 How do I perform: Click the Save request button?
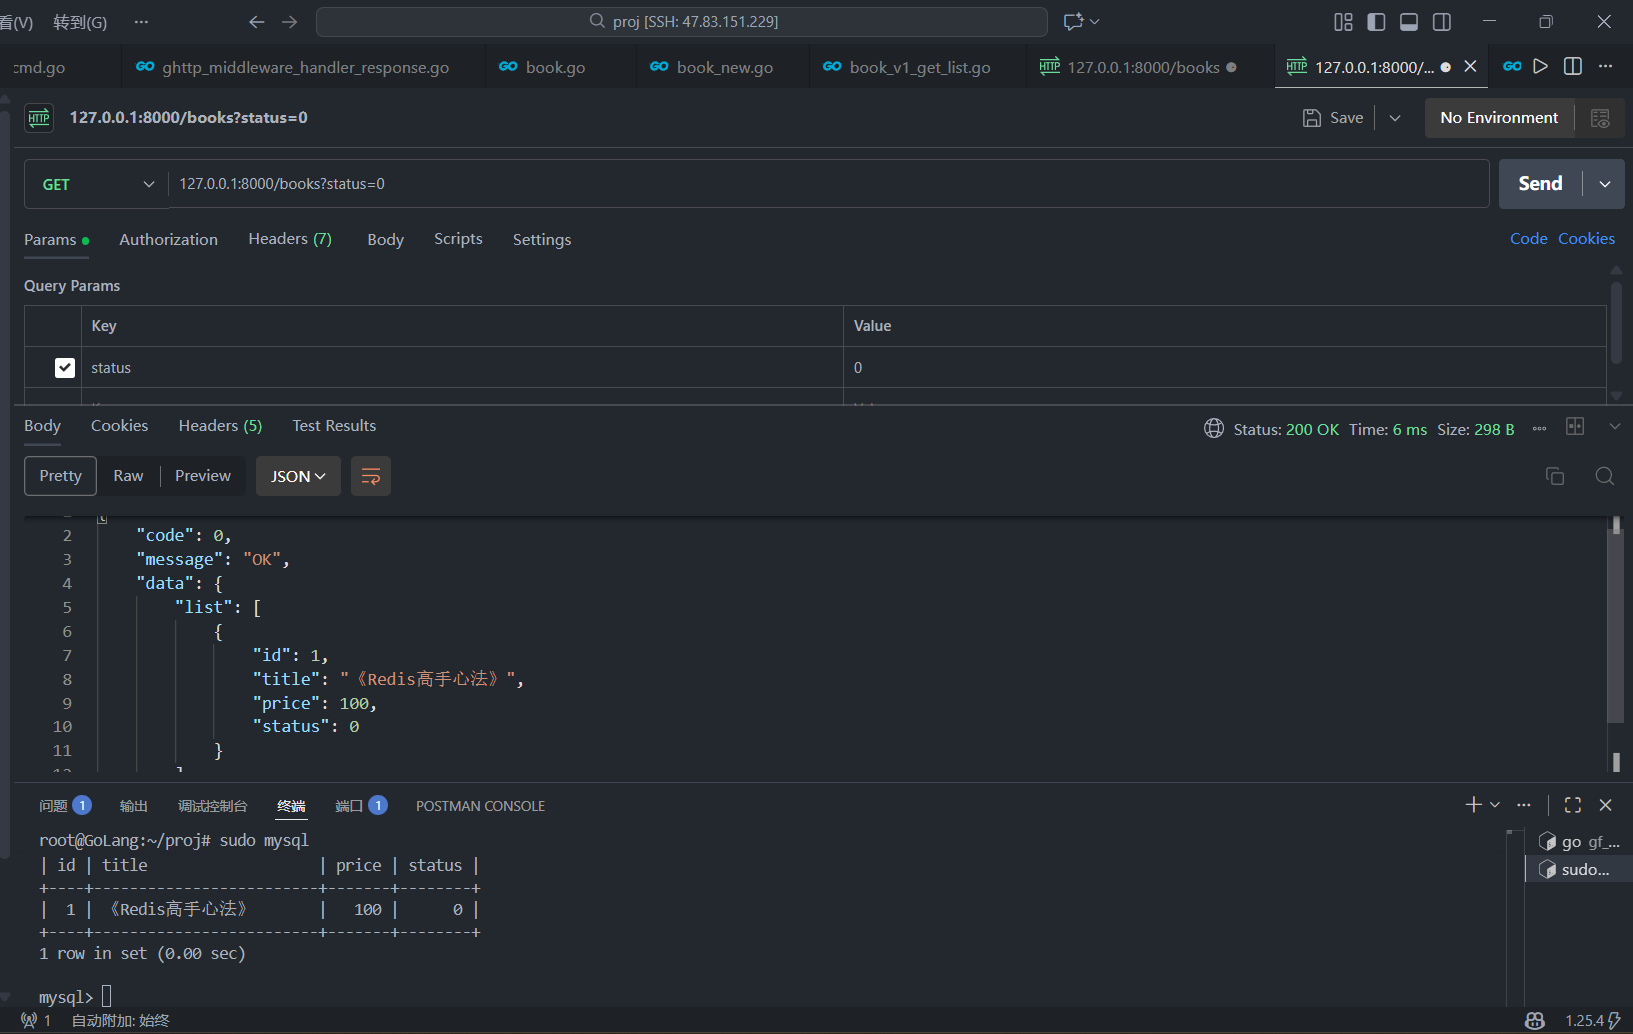click(x=1334, y=118)
